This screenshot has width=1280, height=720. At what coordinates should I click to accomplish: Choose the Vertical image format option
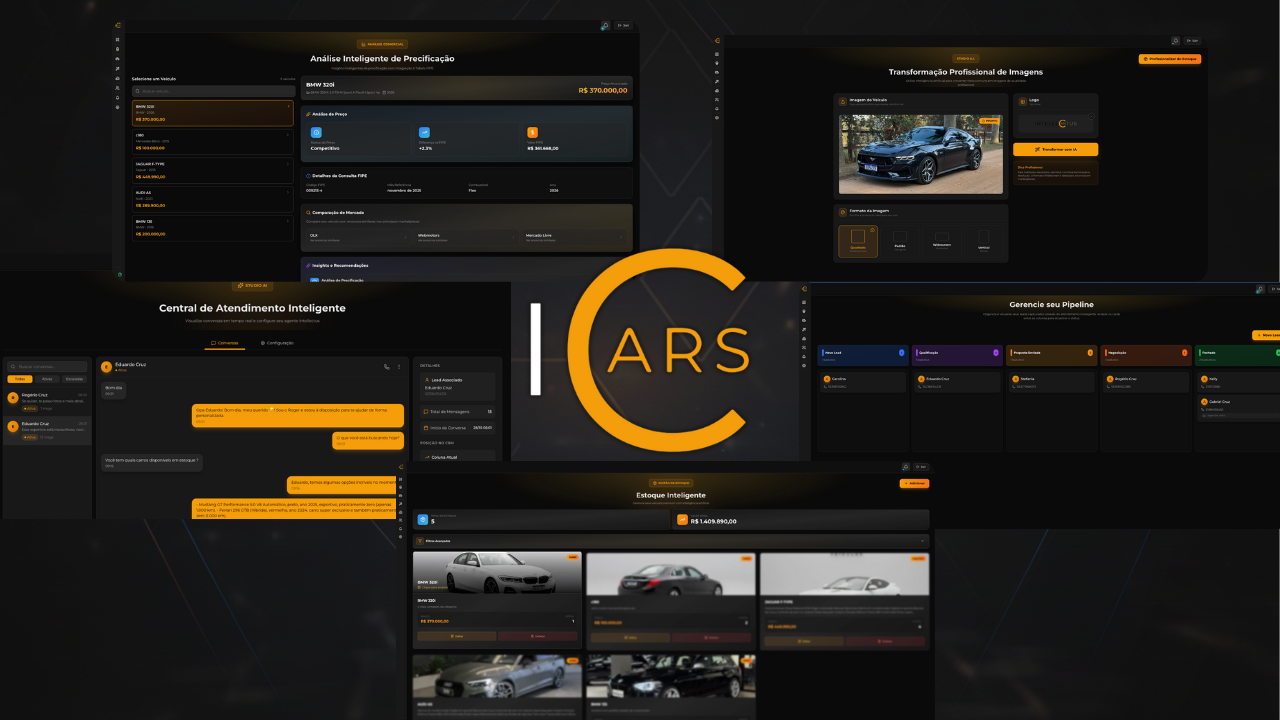tap(982, 241)
